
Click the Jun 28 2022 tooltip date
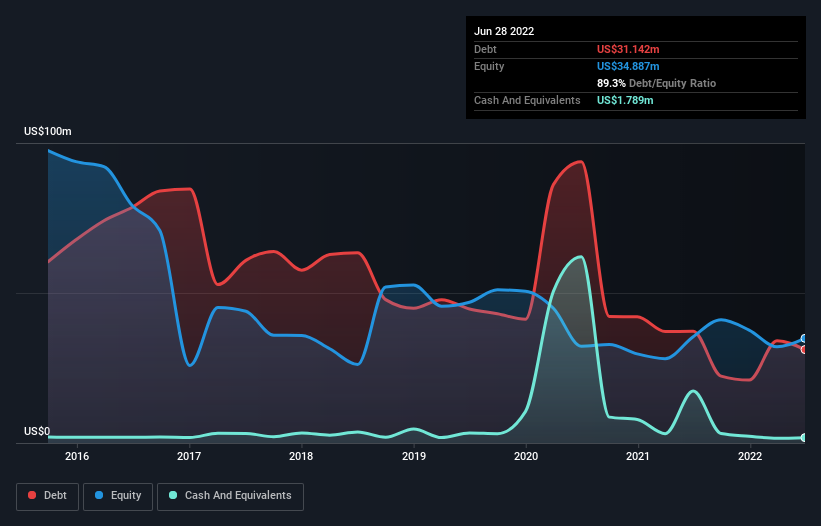(504, 31)
